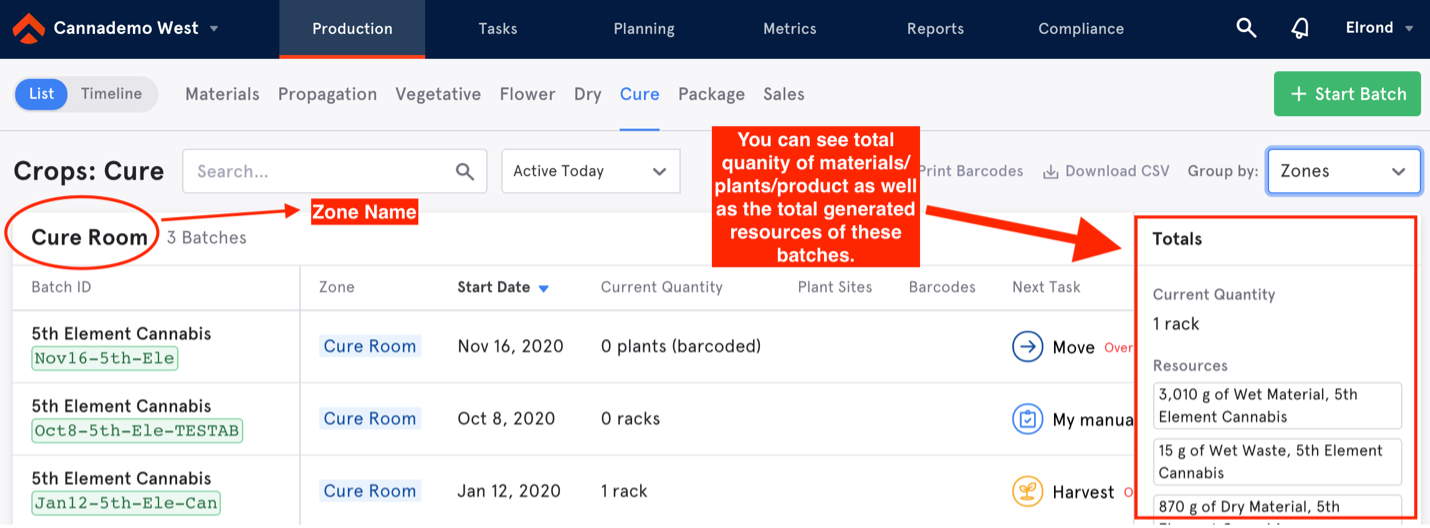Click the Harvest task plant icon
1430x528 pixels.
(x=1027, y=492)
